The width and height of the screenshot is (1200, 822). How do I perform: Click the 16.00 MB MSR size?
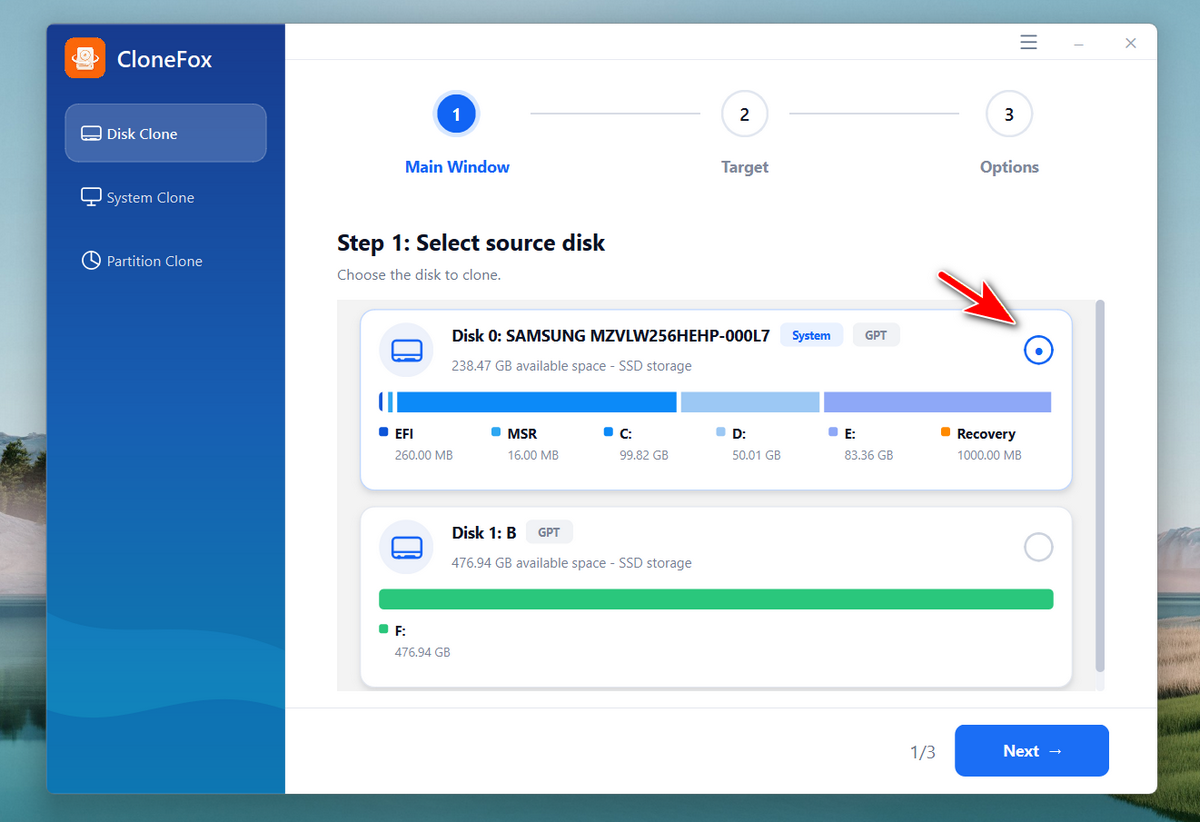533,455
